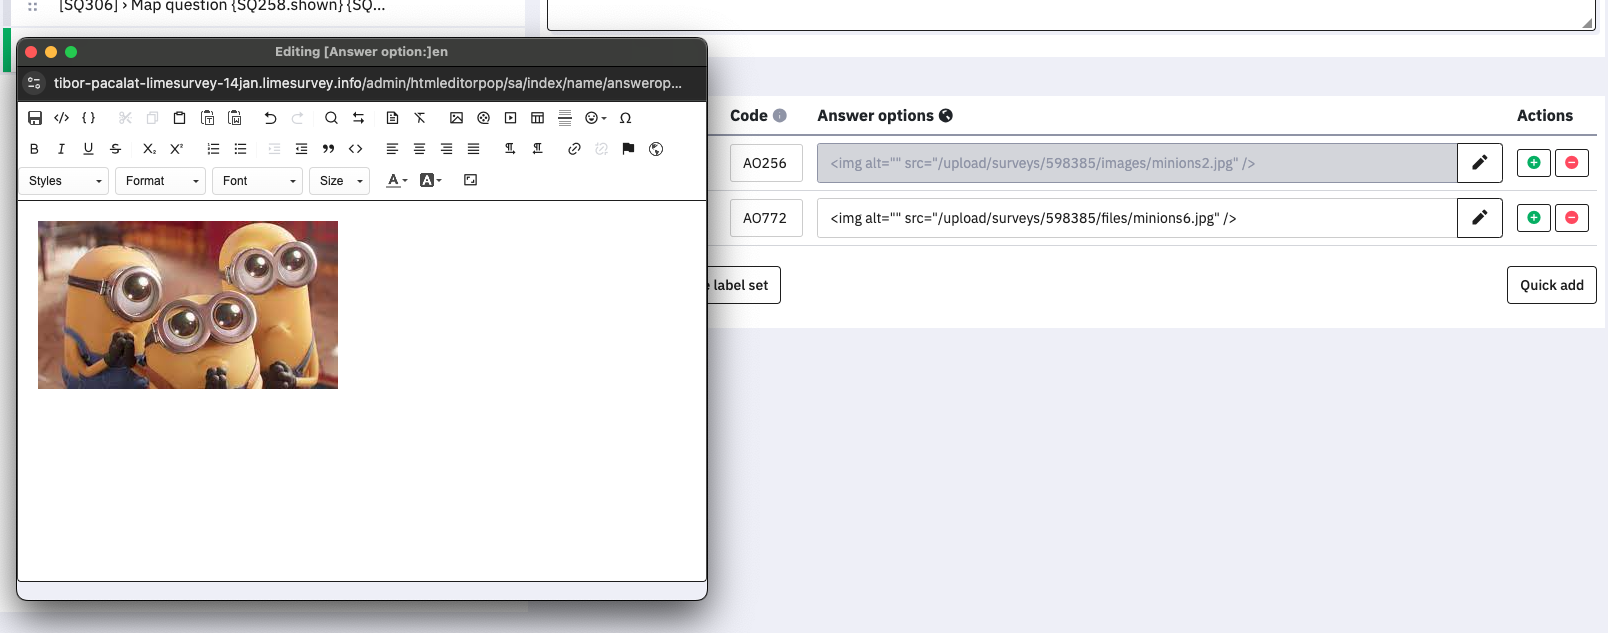Click the curly braces placeholder icon
Image resolution: width=1608 pixels, height=633 pixels.
89,118
